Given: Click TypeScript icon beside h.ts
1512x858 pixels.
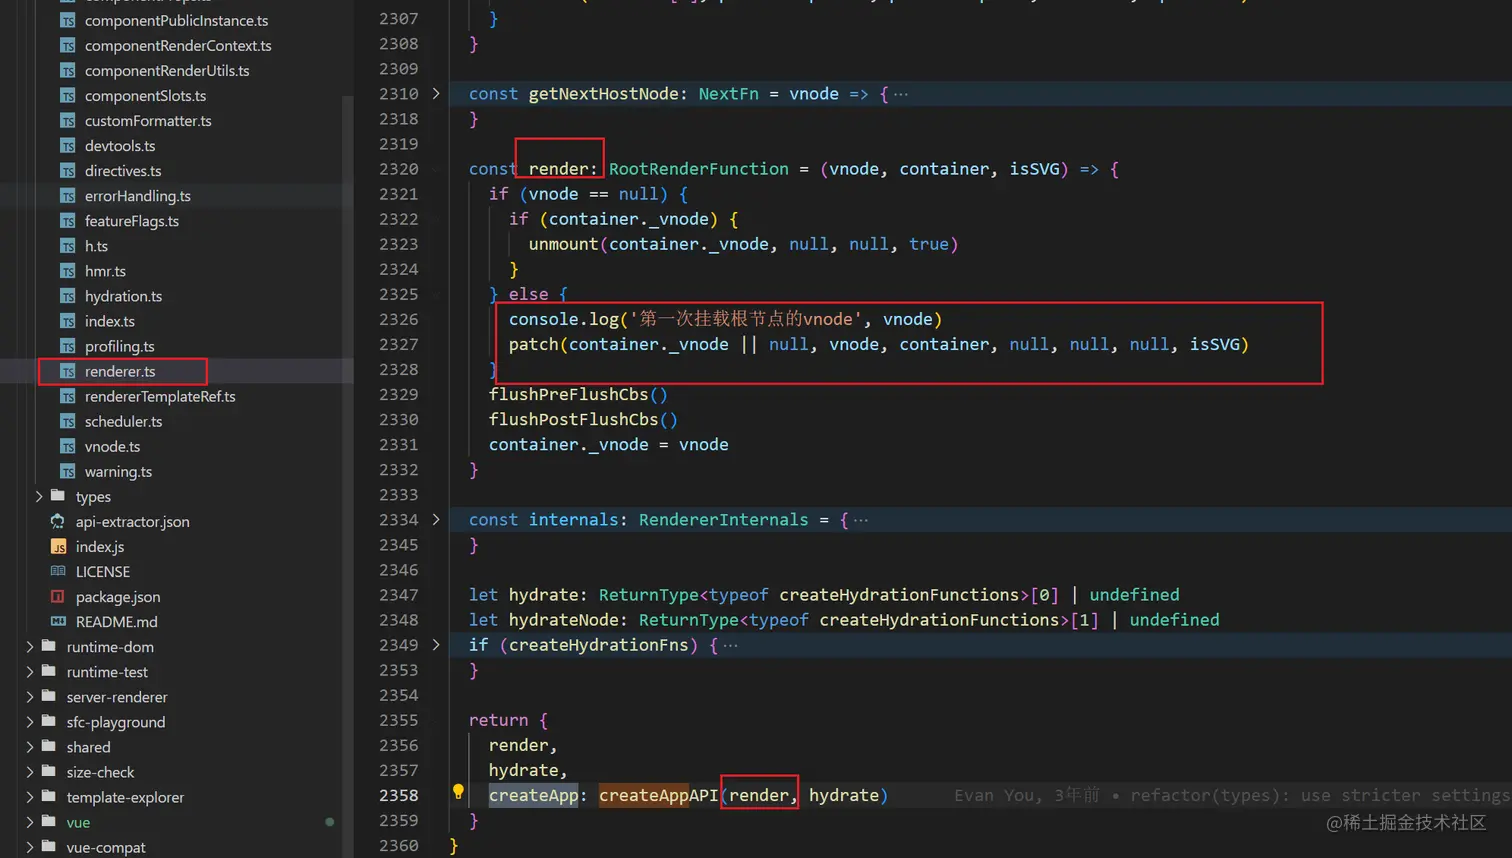Looking at the screenshot, I should point(68,245).
